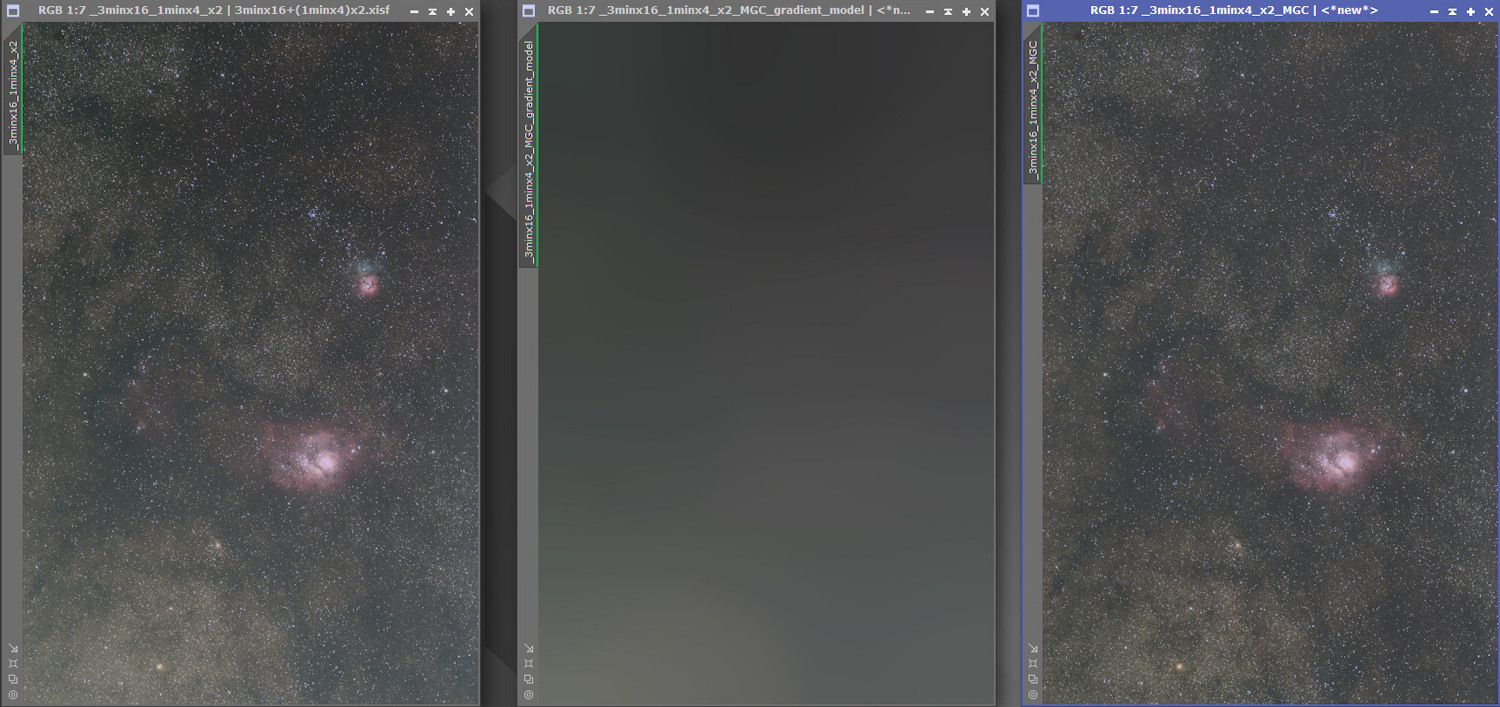Open window menu icon of the gradient_model window

point(529,11)
